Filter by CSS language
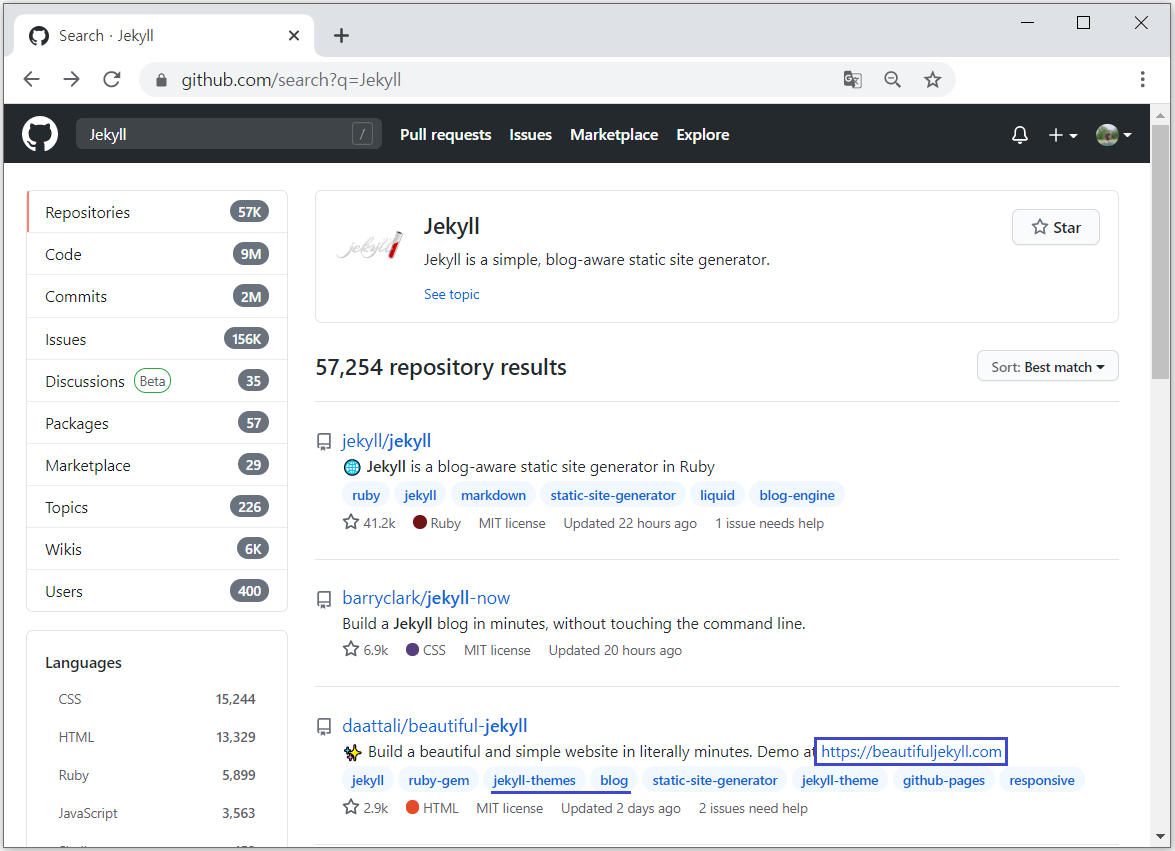 point(157,699)
